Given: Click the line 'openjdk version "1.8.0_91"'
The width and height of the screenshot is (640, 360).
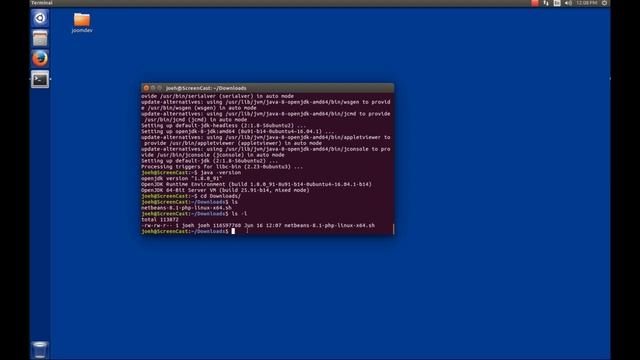Looking at the screenshot, I should [182, 178].
